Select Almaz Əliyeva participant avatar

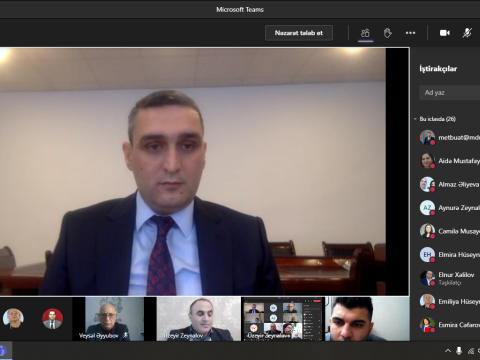point(427,184)
